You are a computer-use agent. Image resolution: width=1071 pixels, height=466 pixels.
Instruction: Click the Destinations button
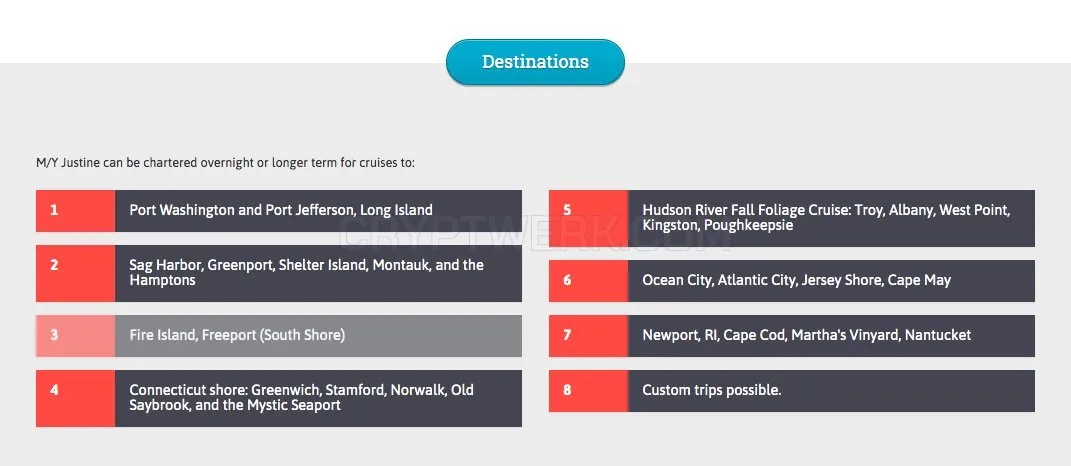pos(535,61)
